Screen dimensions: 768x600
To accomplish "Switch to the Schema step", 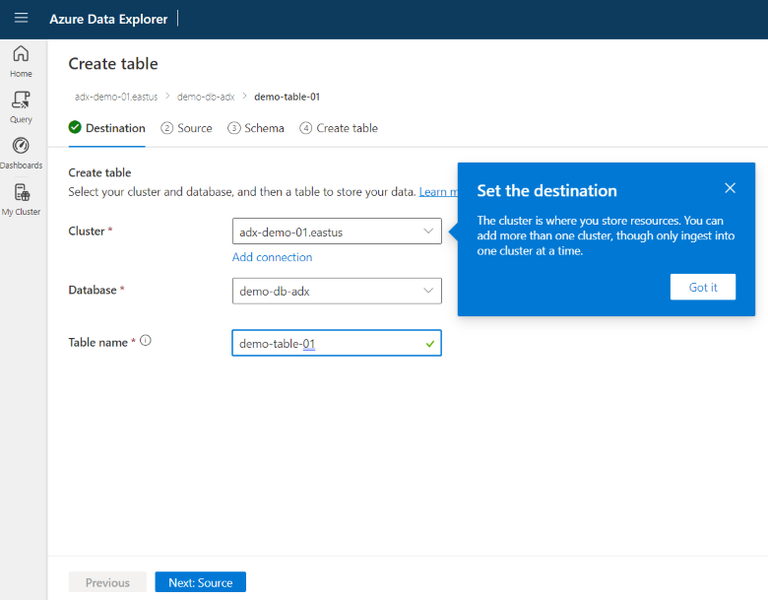I will coord(256,128).
